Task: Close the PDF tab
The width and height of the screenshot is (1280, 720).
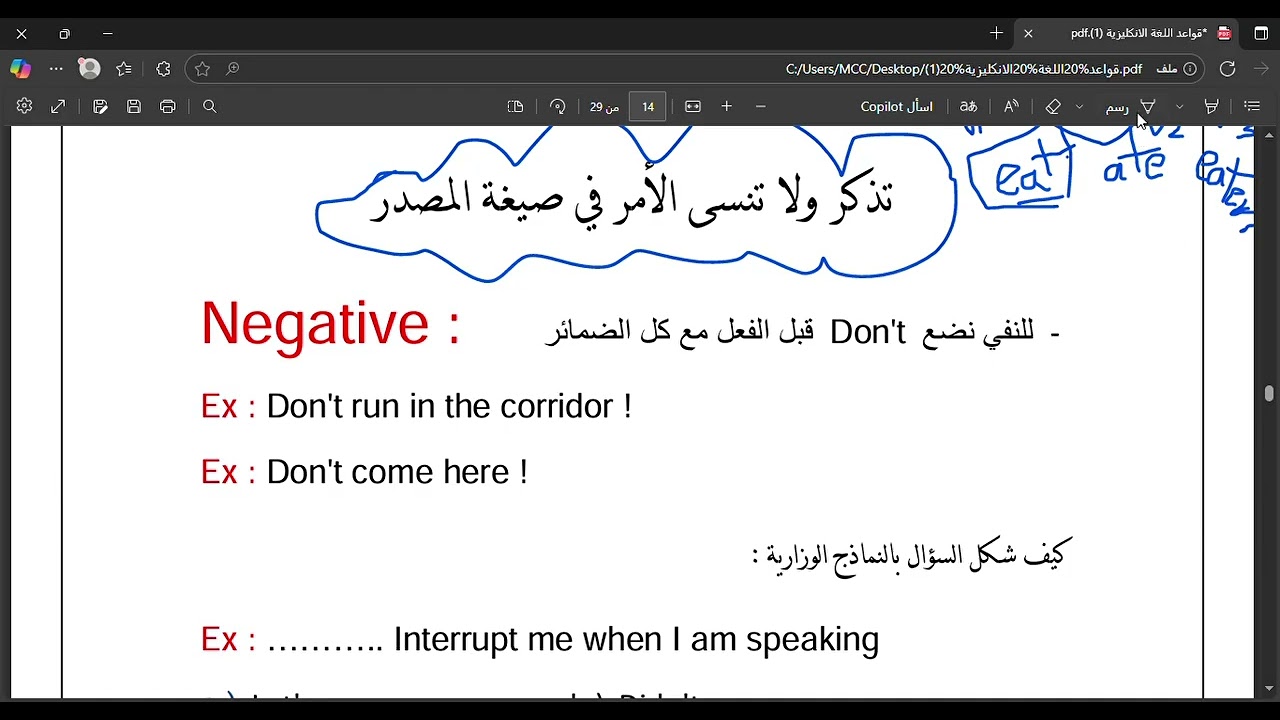Action: (1028, 33)
